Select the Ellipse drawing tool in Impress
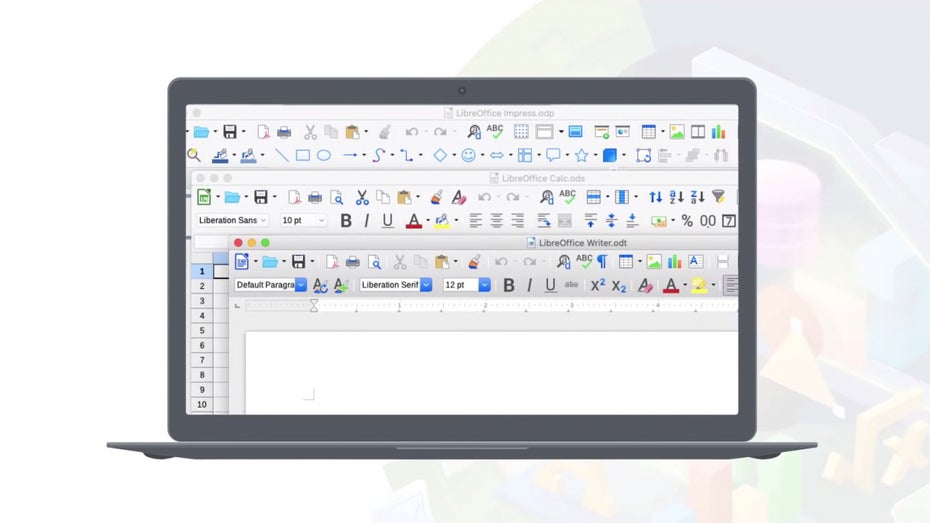 point(324,155)
